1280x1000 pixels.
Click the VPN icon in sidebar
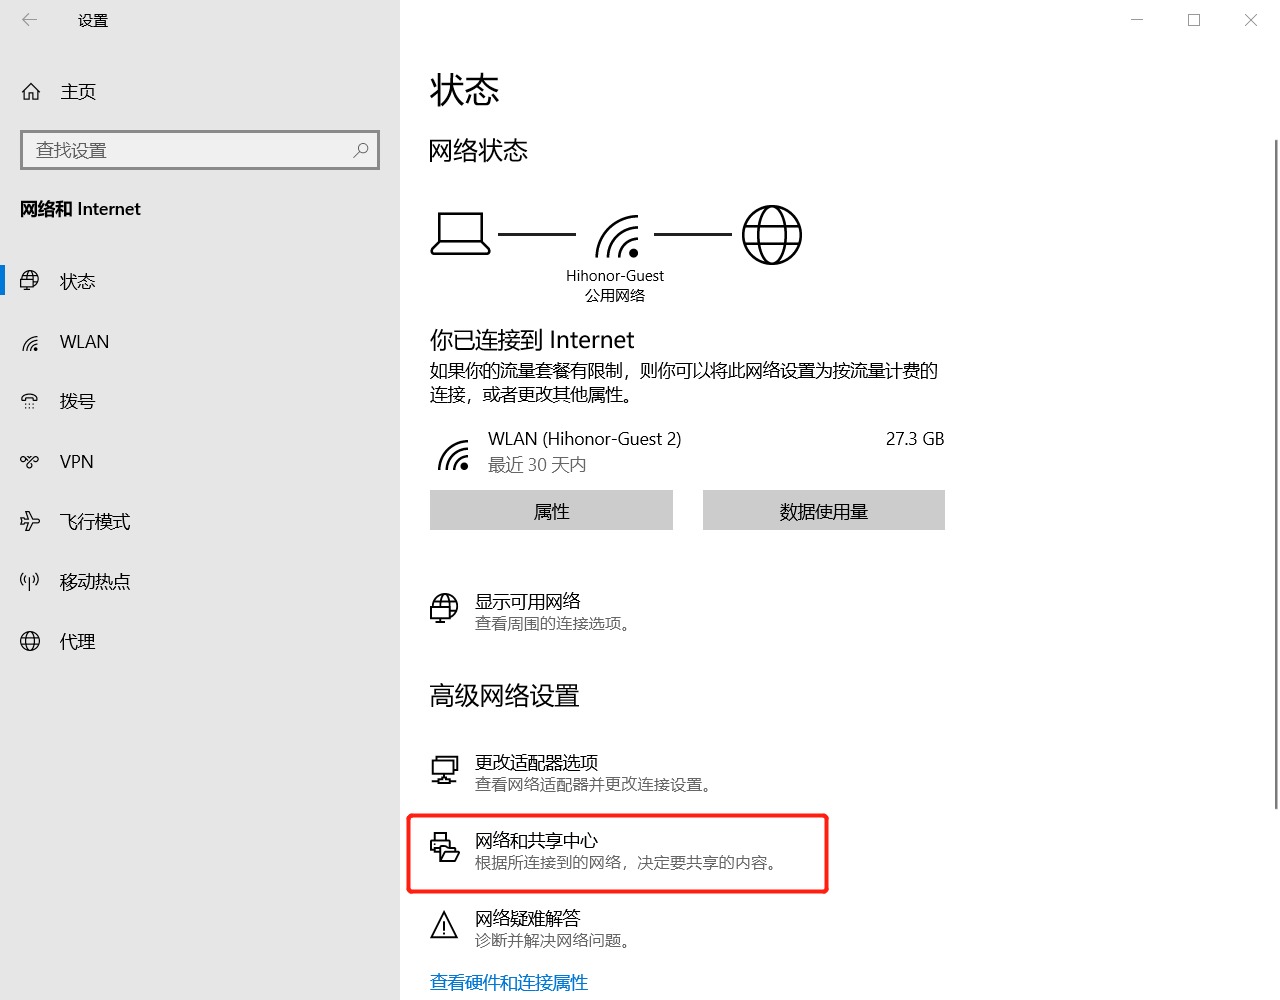point(30,462)
